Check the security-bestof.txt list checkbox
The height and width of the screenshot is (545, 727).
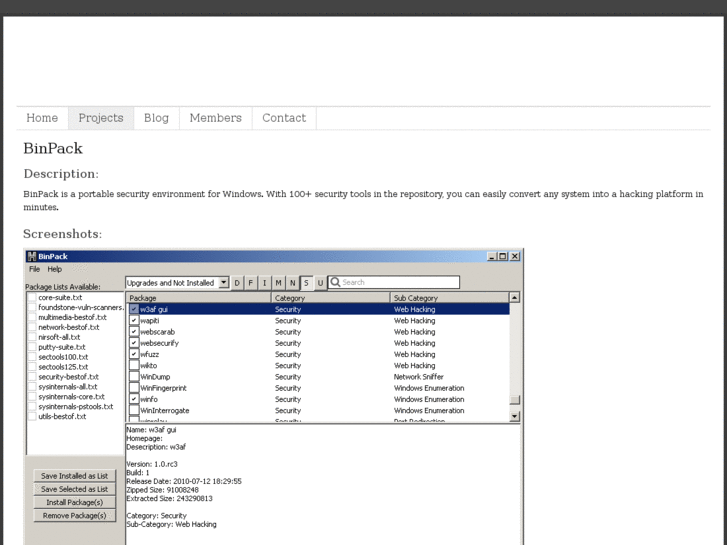coord(32,377)
